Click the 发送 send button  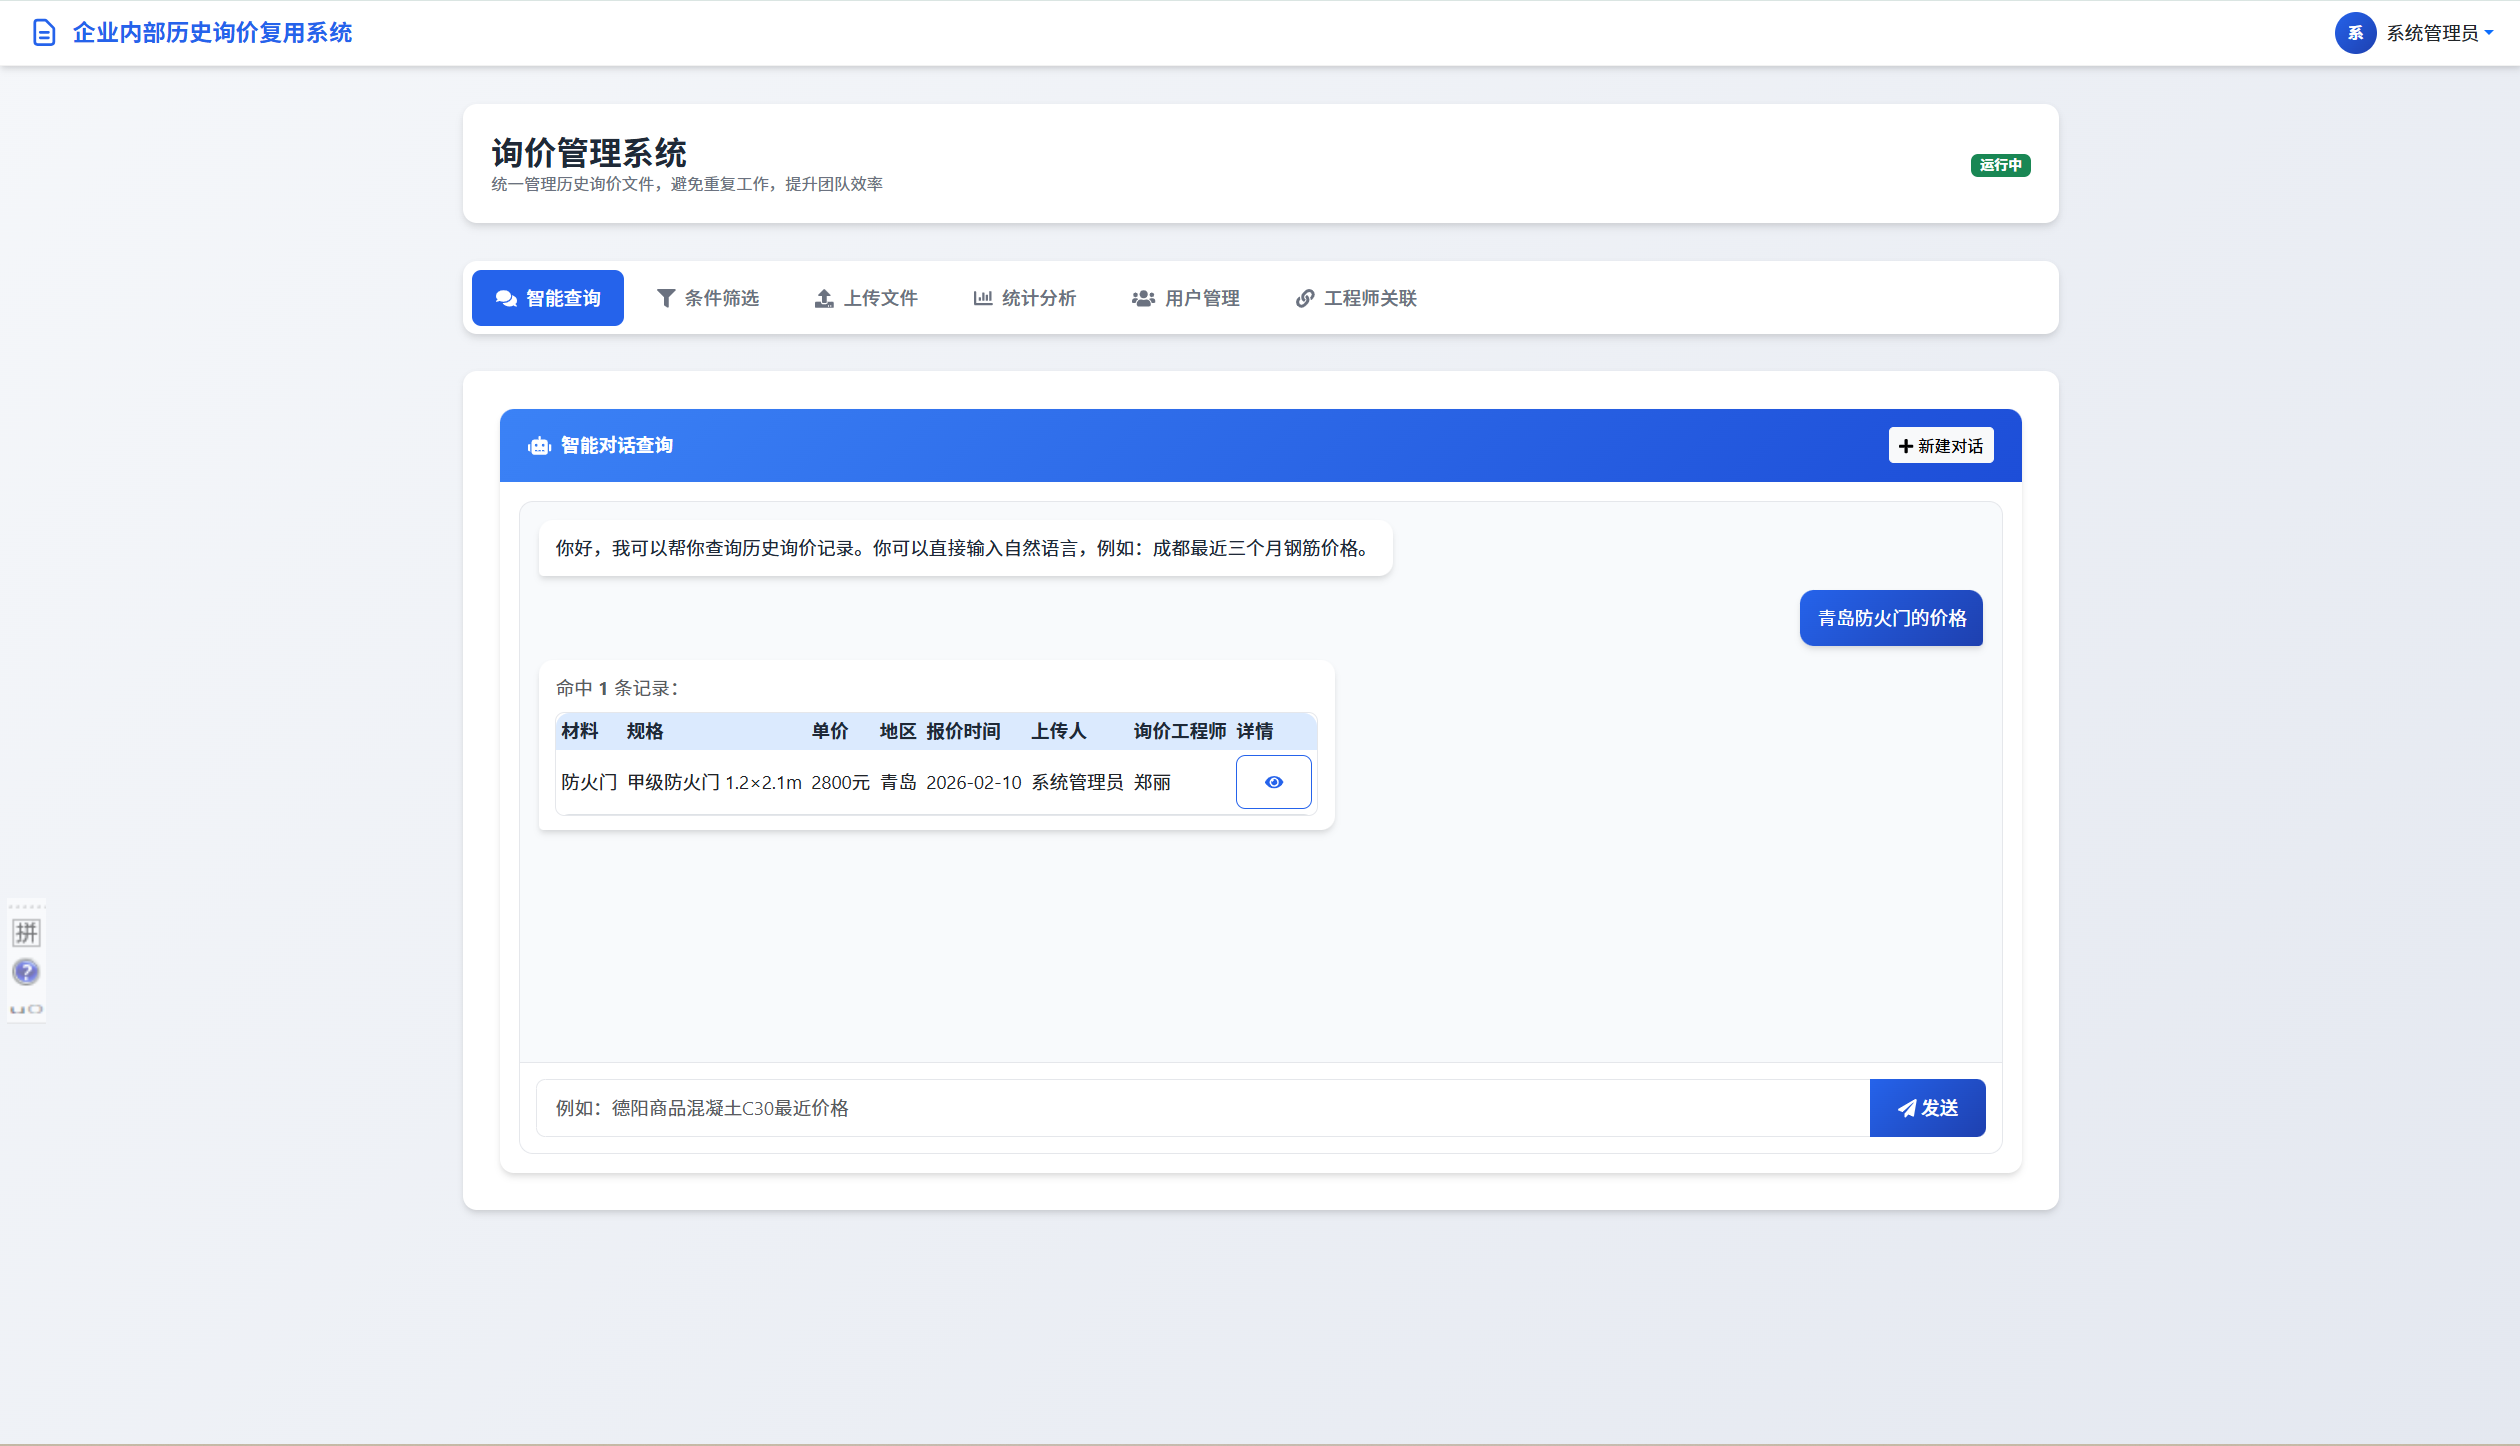[1927, 1108]
